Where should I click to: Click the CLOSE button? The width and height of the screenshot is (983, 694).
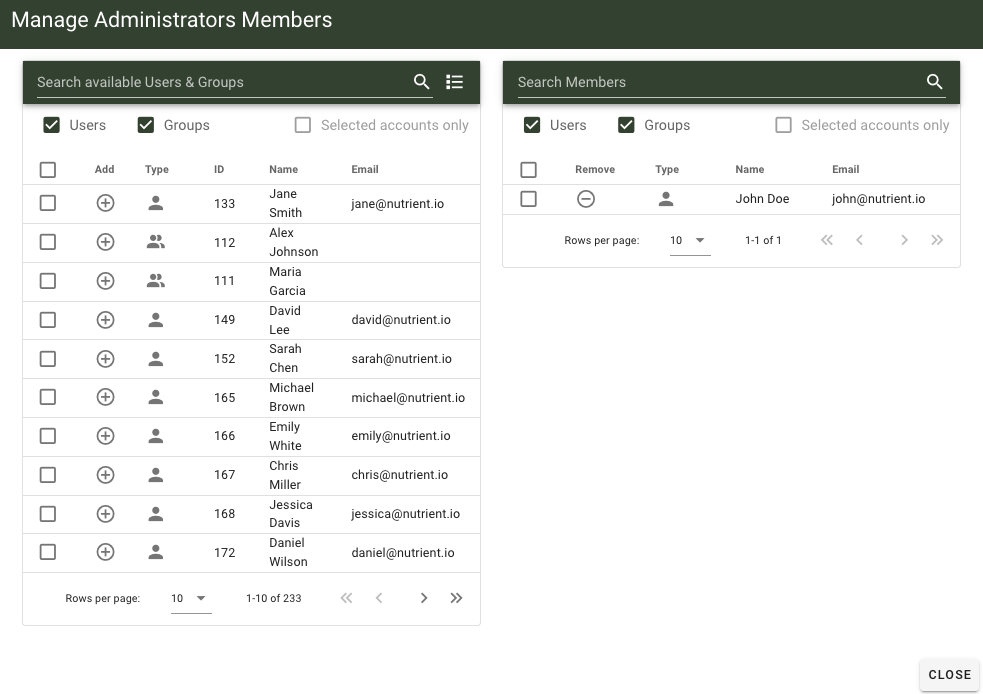tap(948, 675)
